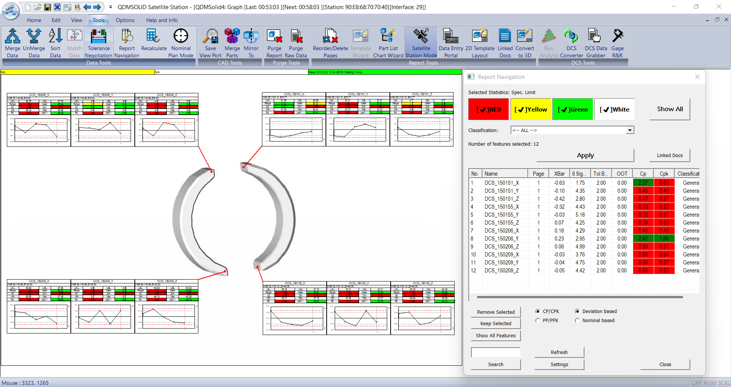This screenshot has width=731, height=387.
Task: Open the DCS Data Grabber
Action: [596, 43]
